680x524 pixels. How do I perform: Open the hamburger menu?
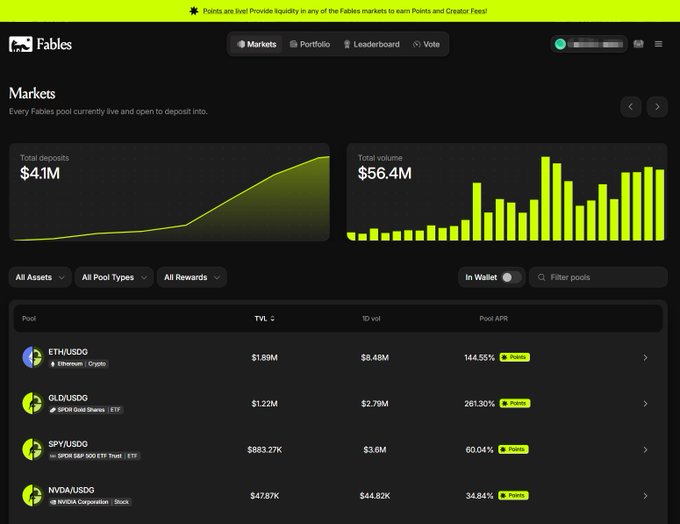pos(658,44)
